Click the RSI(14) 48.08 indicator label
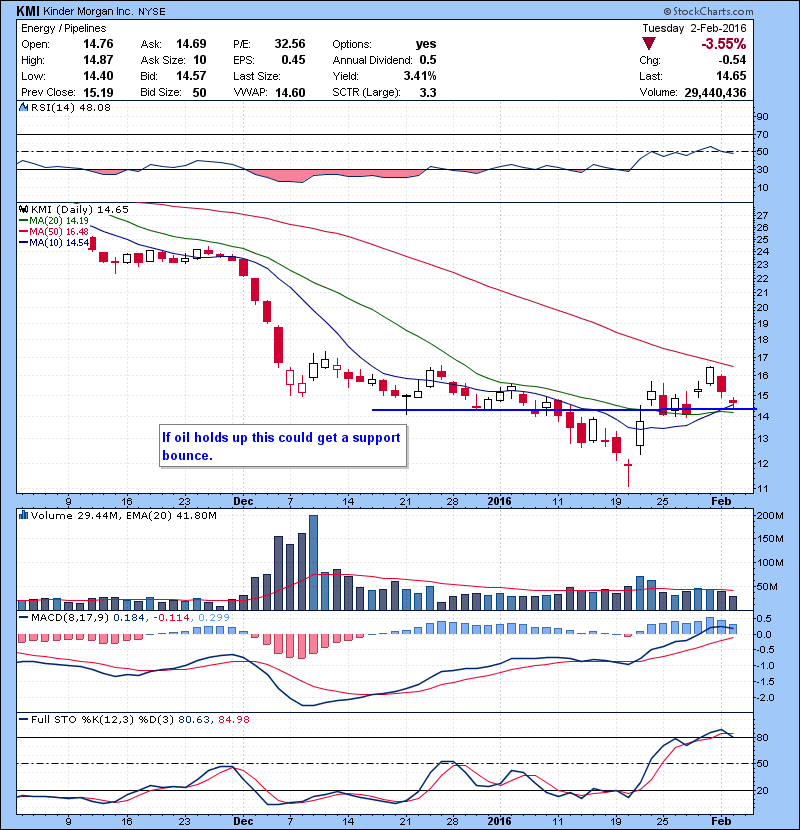 pos(70,107)
